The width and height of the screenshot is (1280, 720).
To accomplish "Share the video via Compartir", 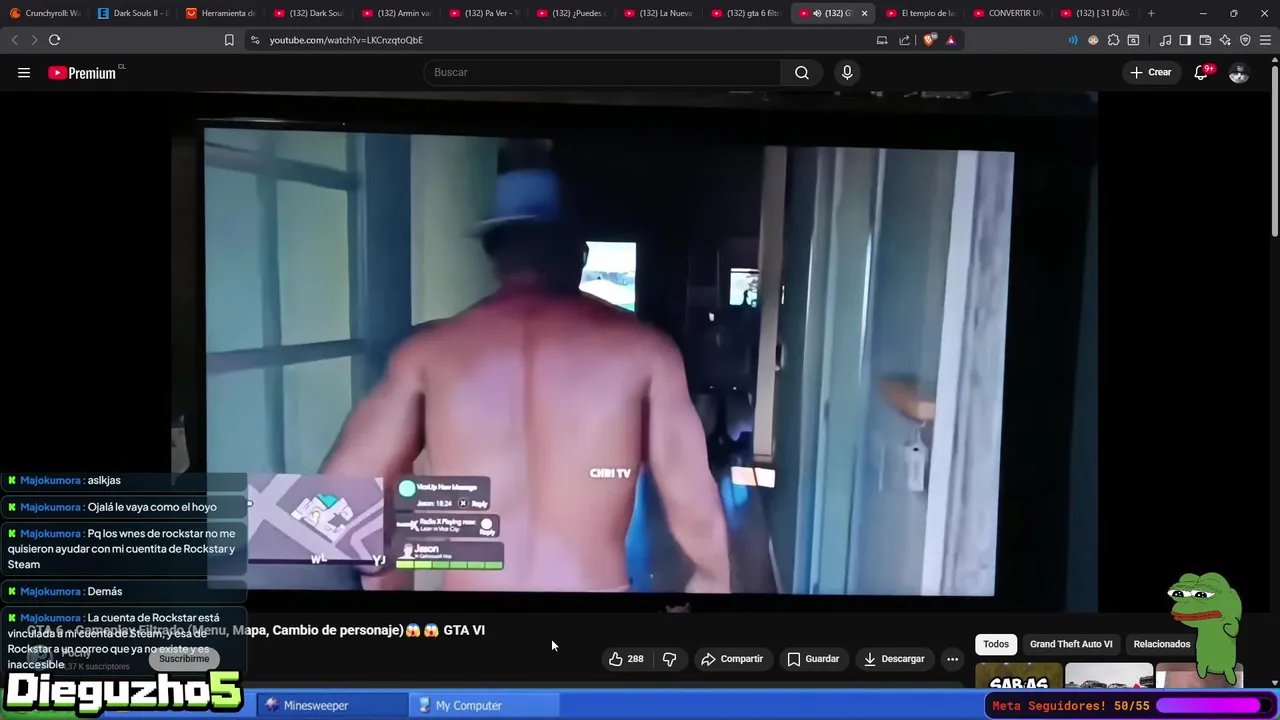I will click(x=732, y=659).
